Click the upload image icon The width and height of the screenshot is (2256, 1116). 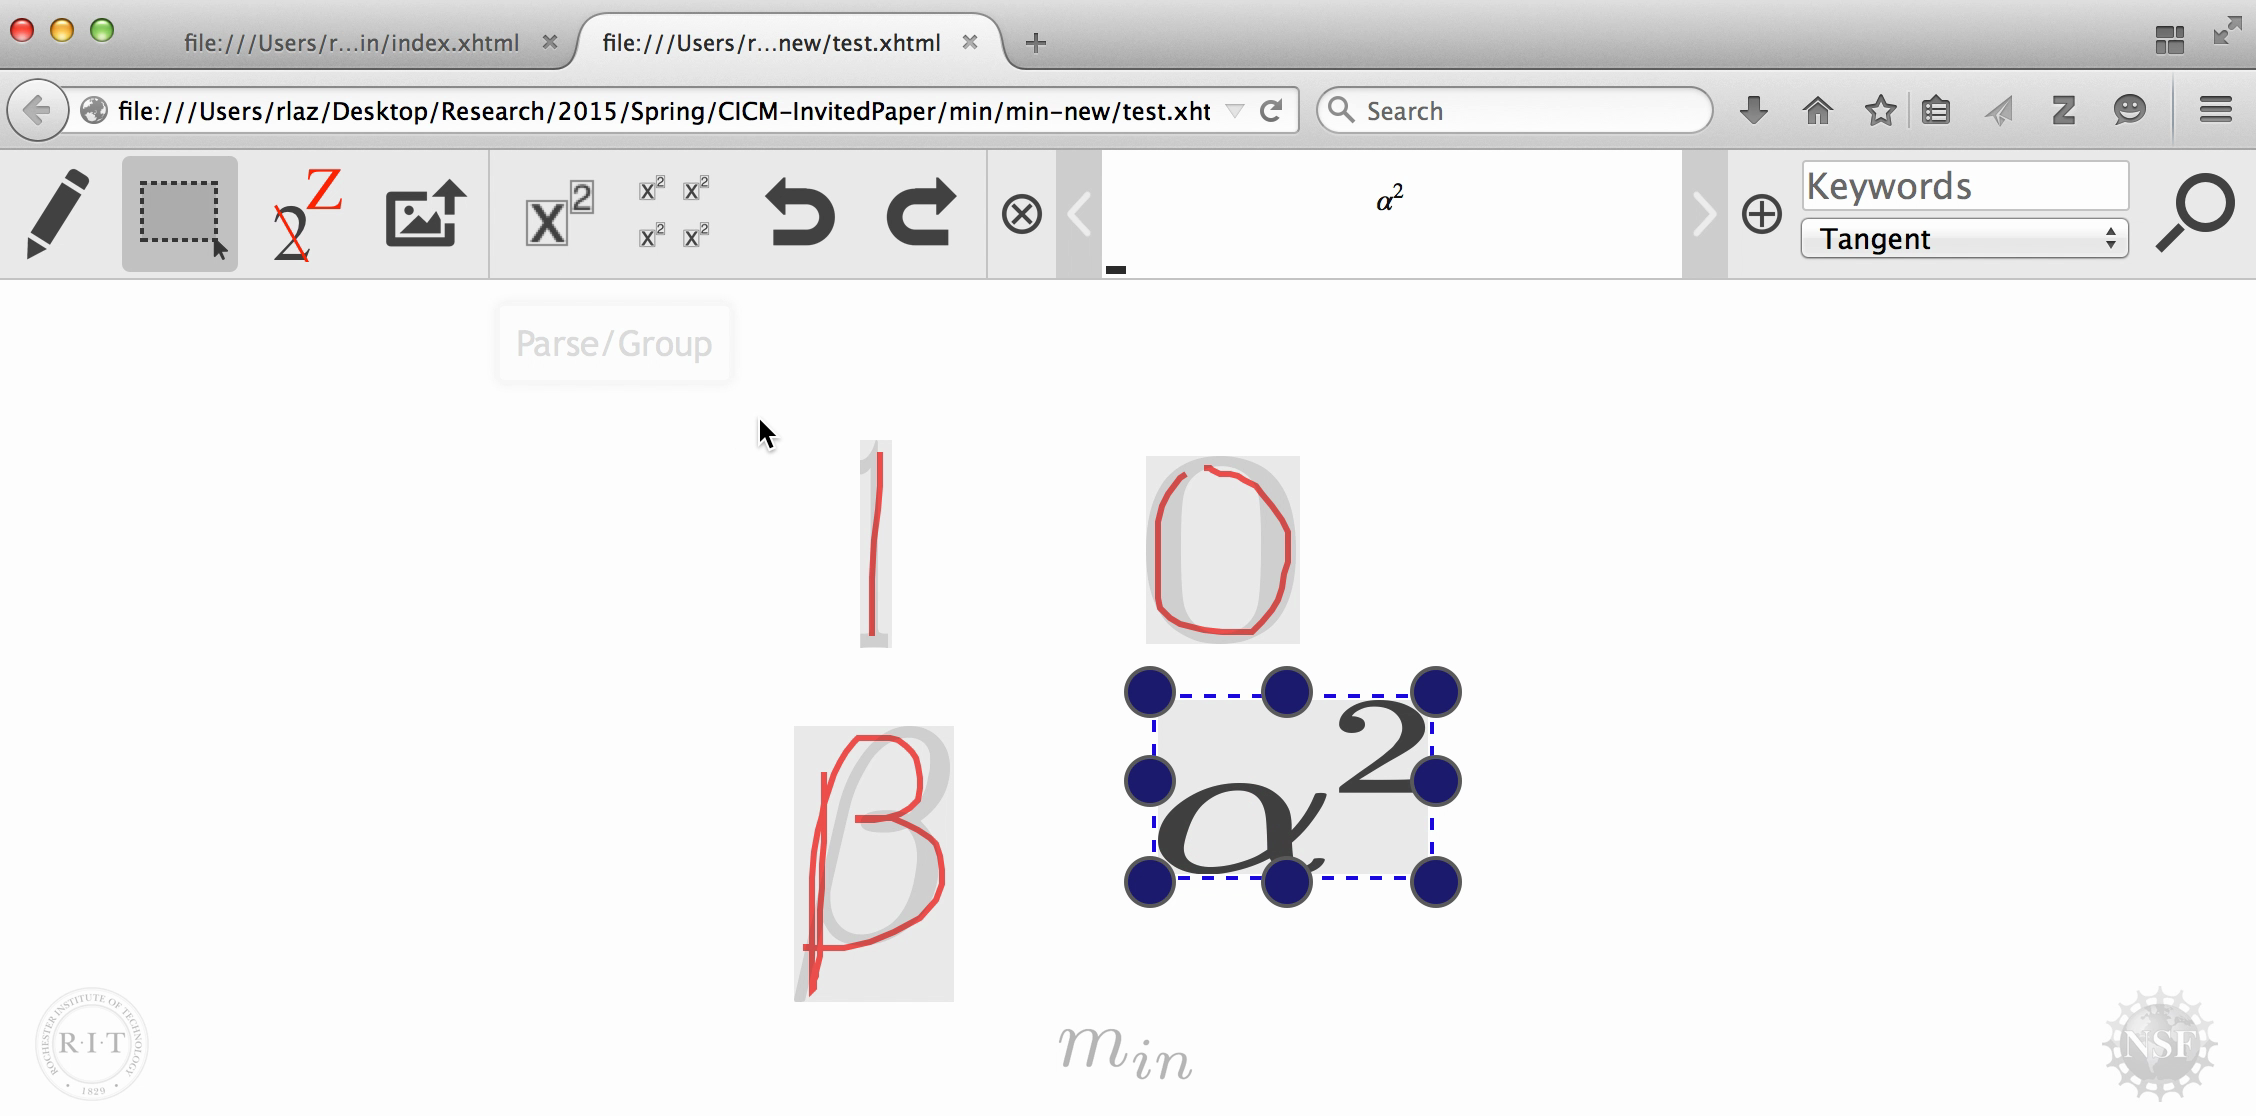pos(427,214)
